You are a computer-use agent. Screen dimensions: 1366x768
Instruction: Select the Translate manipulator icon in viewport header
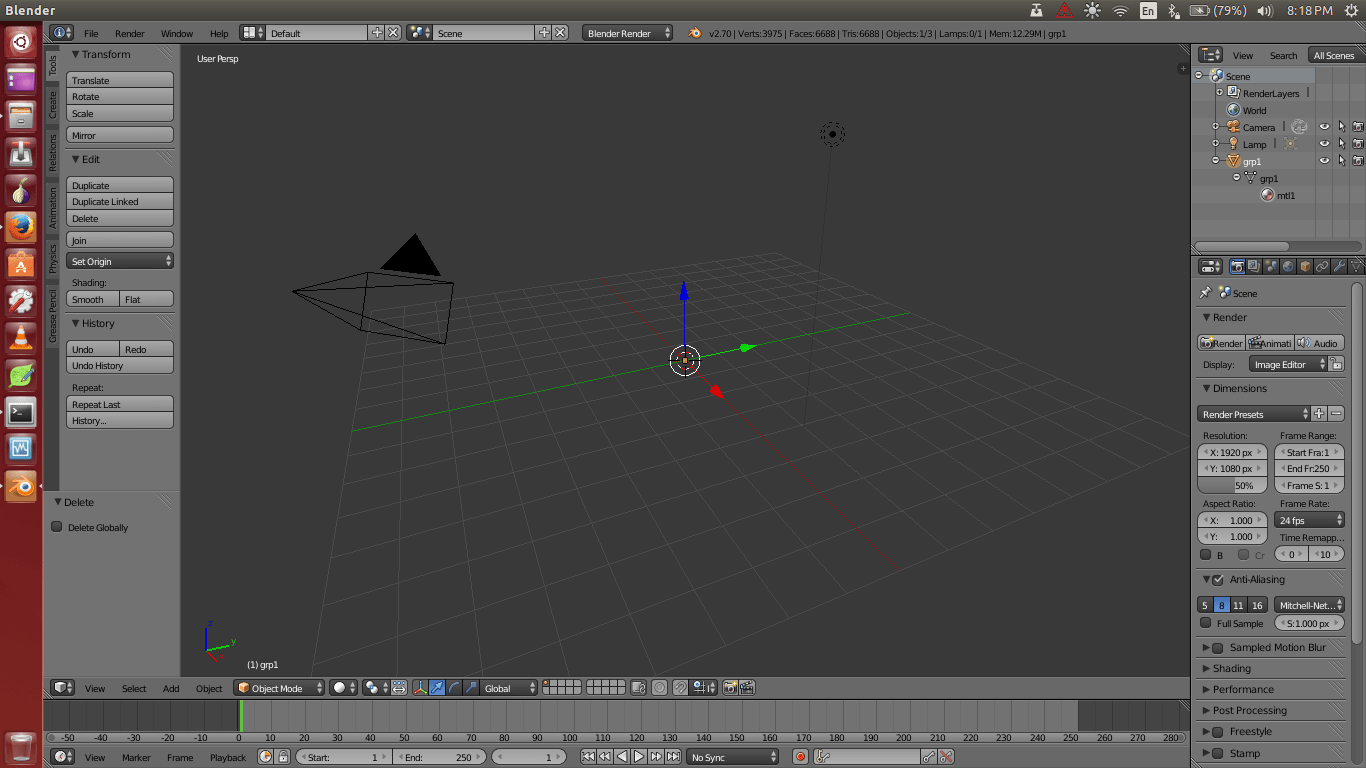tap(437, 687)
